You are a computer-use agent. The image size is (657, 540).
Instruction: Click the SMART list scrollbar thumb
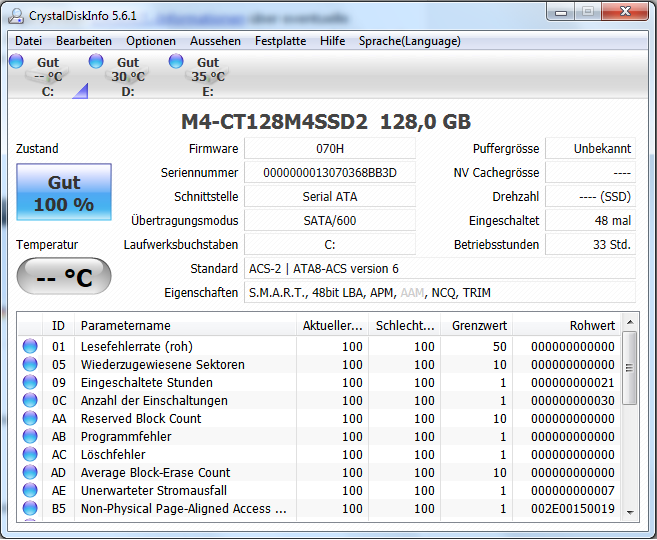pos(629,368)
